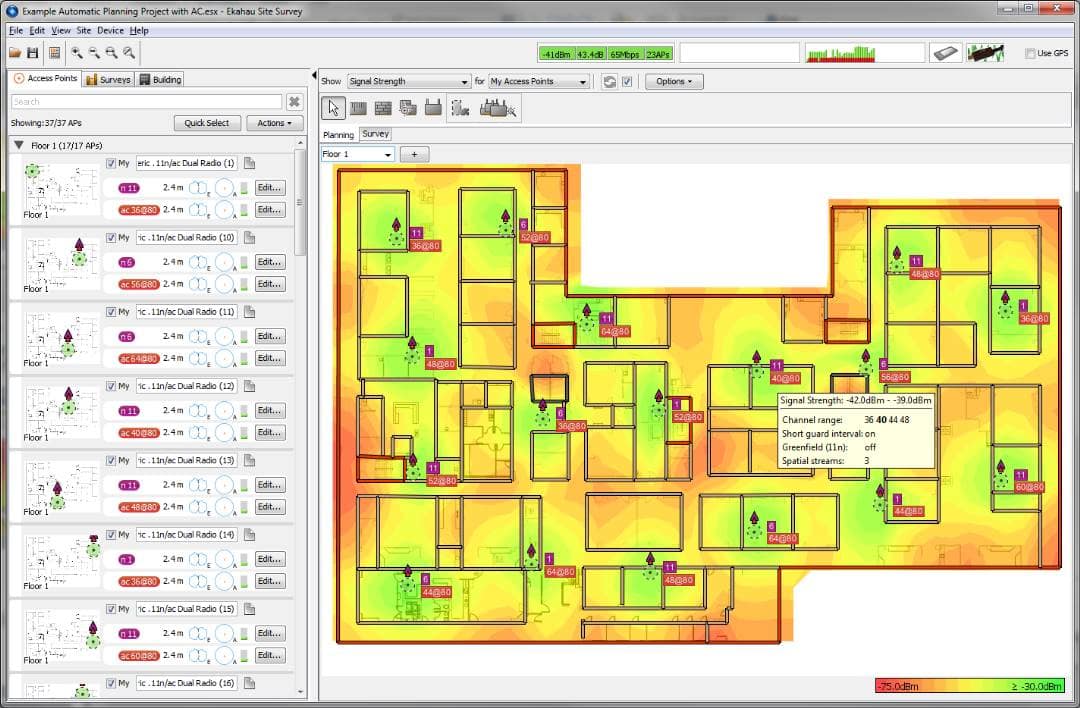Save the project using the disk icon
The image size is (1080, 708).
pos(33,53)
